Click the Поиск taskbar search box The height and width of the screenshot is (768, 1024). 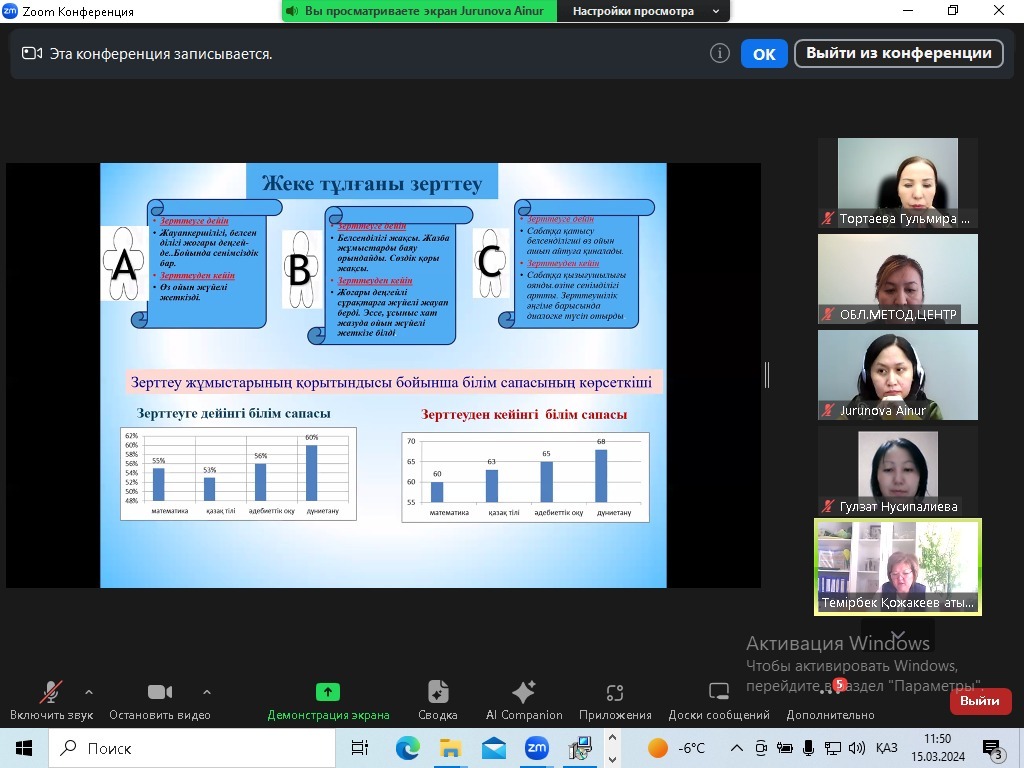192,748
